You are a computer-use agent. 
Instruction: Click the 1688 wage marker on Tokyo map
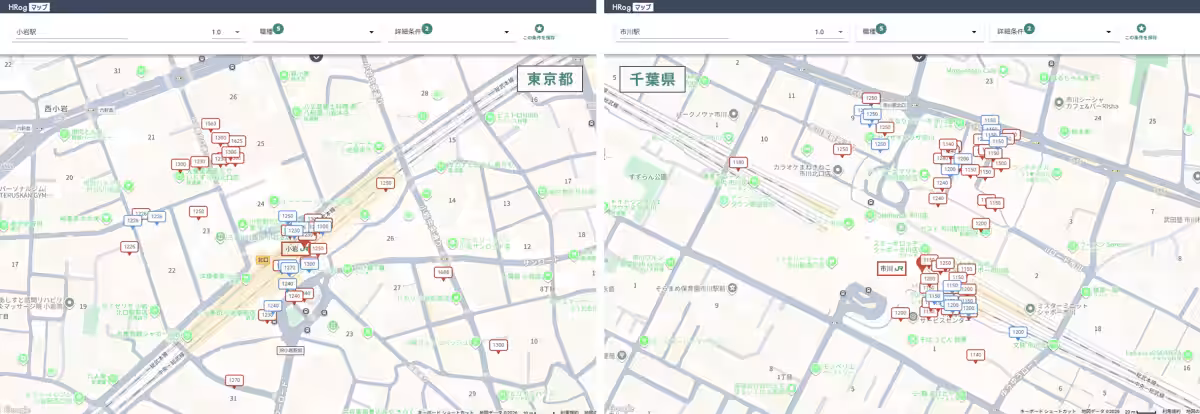pyautogui.click(x=443, y=272)
